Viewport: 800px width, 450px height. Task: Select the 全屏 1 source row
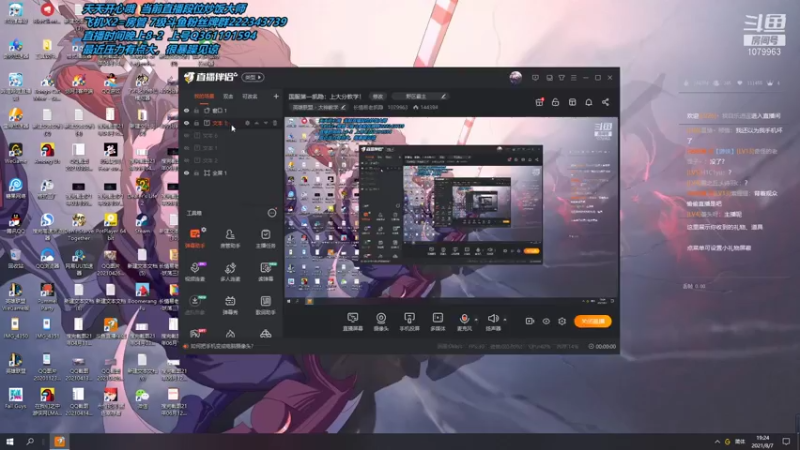click(x=232, y=173)
